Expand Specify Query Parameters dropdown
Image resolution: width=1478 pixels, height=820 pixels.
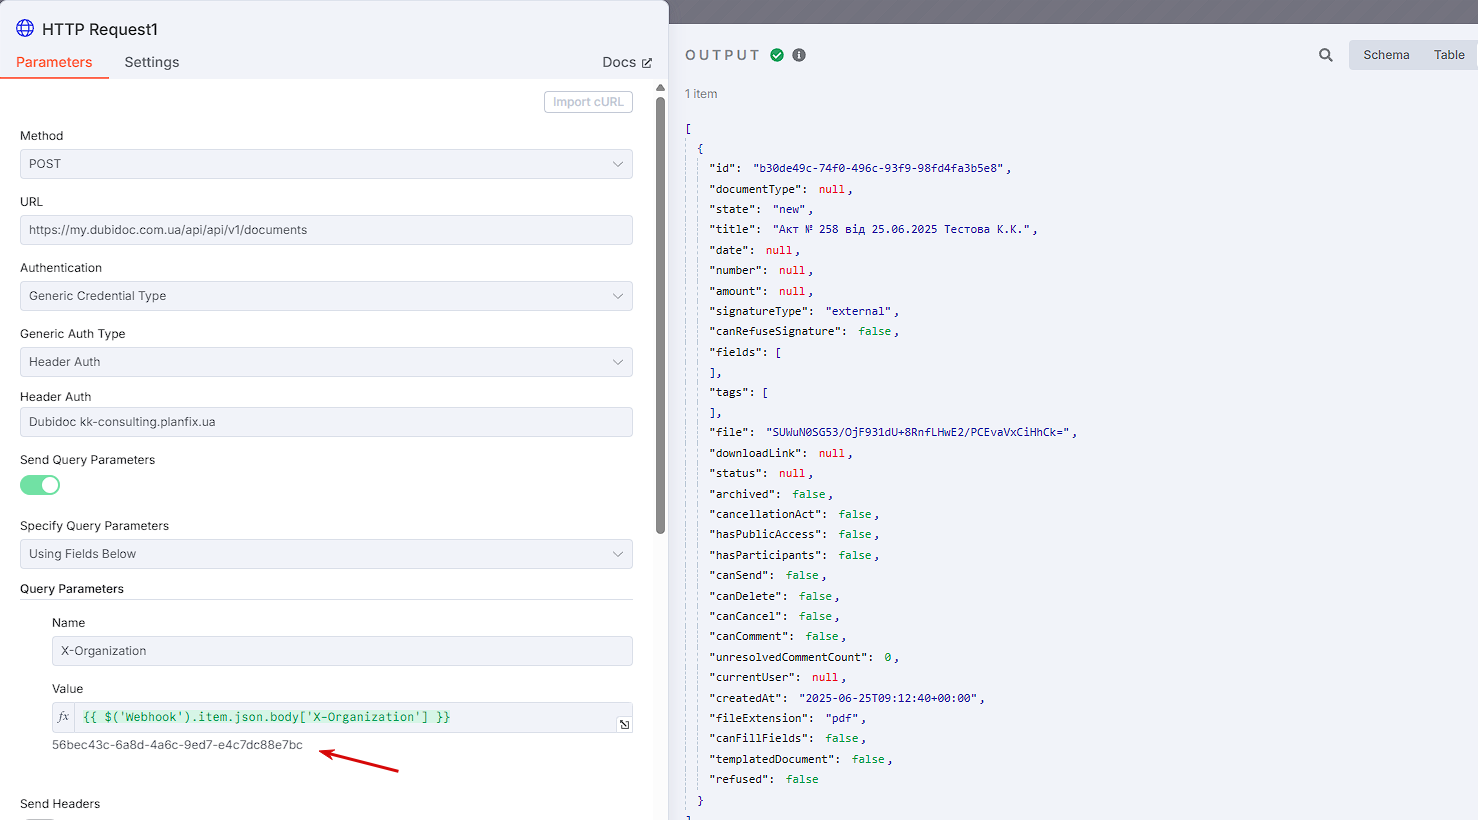(326, 554)
